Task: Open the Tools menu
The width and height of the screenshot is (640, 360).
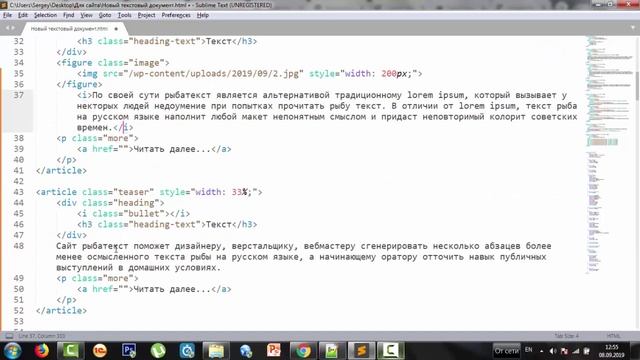Action: tap(124, 15)
